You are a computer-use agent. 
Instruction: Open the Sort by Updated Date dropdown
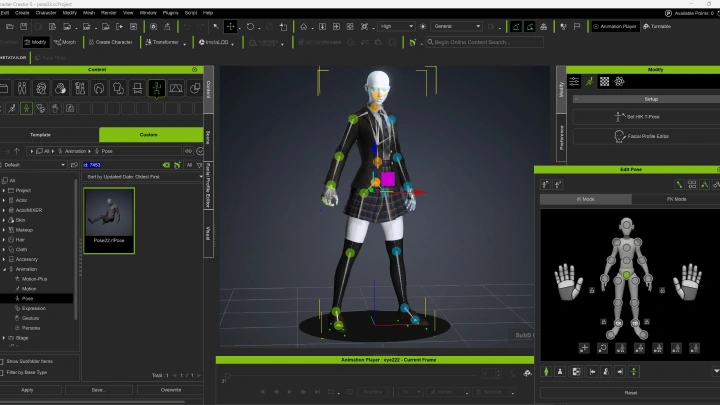pos(143,177)
